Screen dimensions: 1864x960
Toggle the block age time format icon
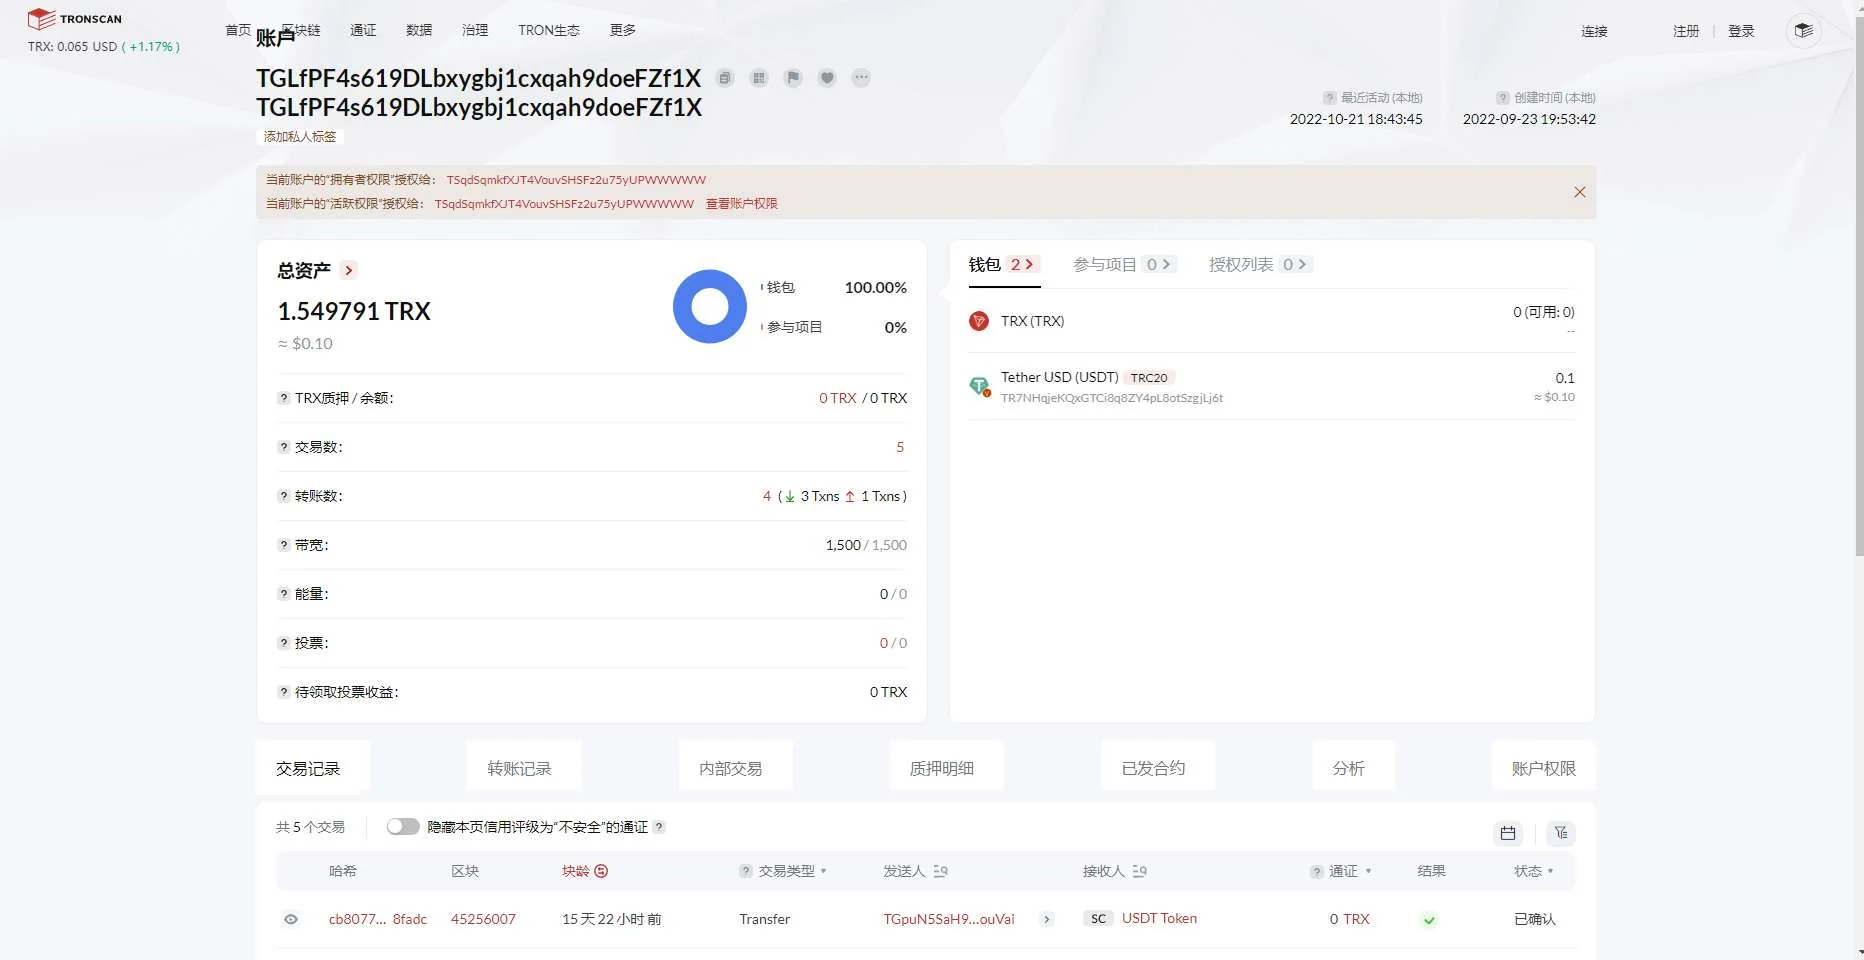(x=601, y=872)
